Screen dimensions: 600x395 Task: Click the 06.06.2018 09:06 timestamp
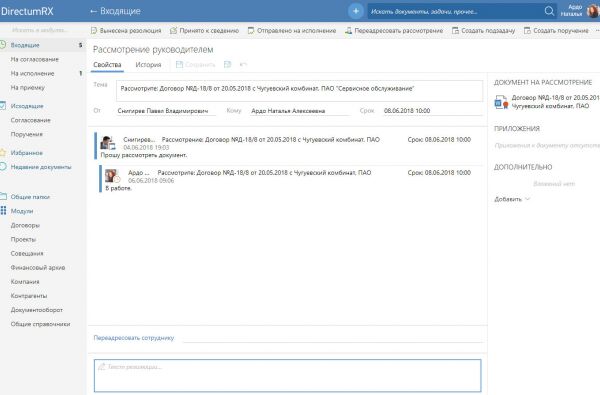coord(151,180)
